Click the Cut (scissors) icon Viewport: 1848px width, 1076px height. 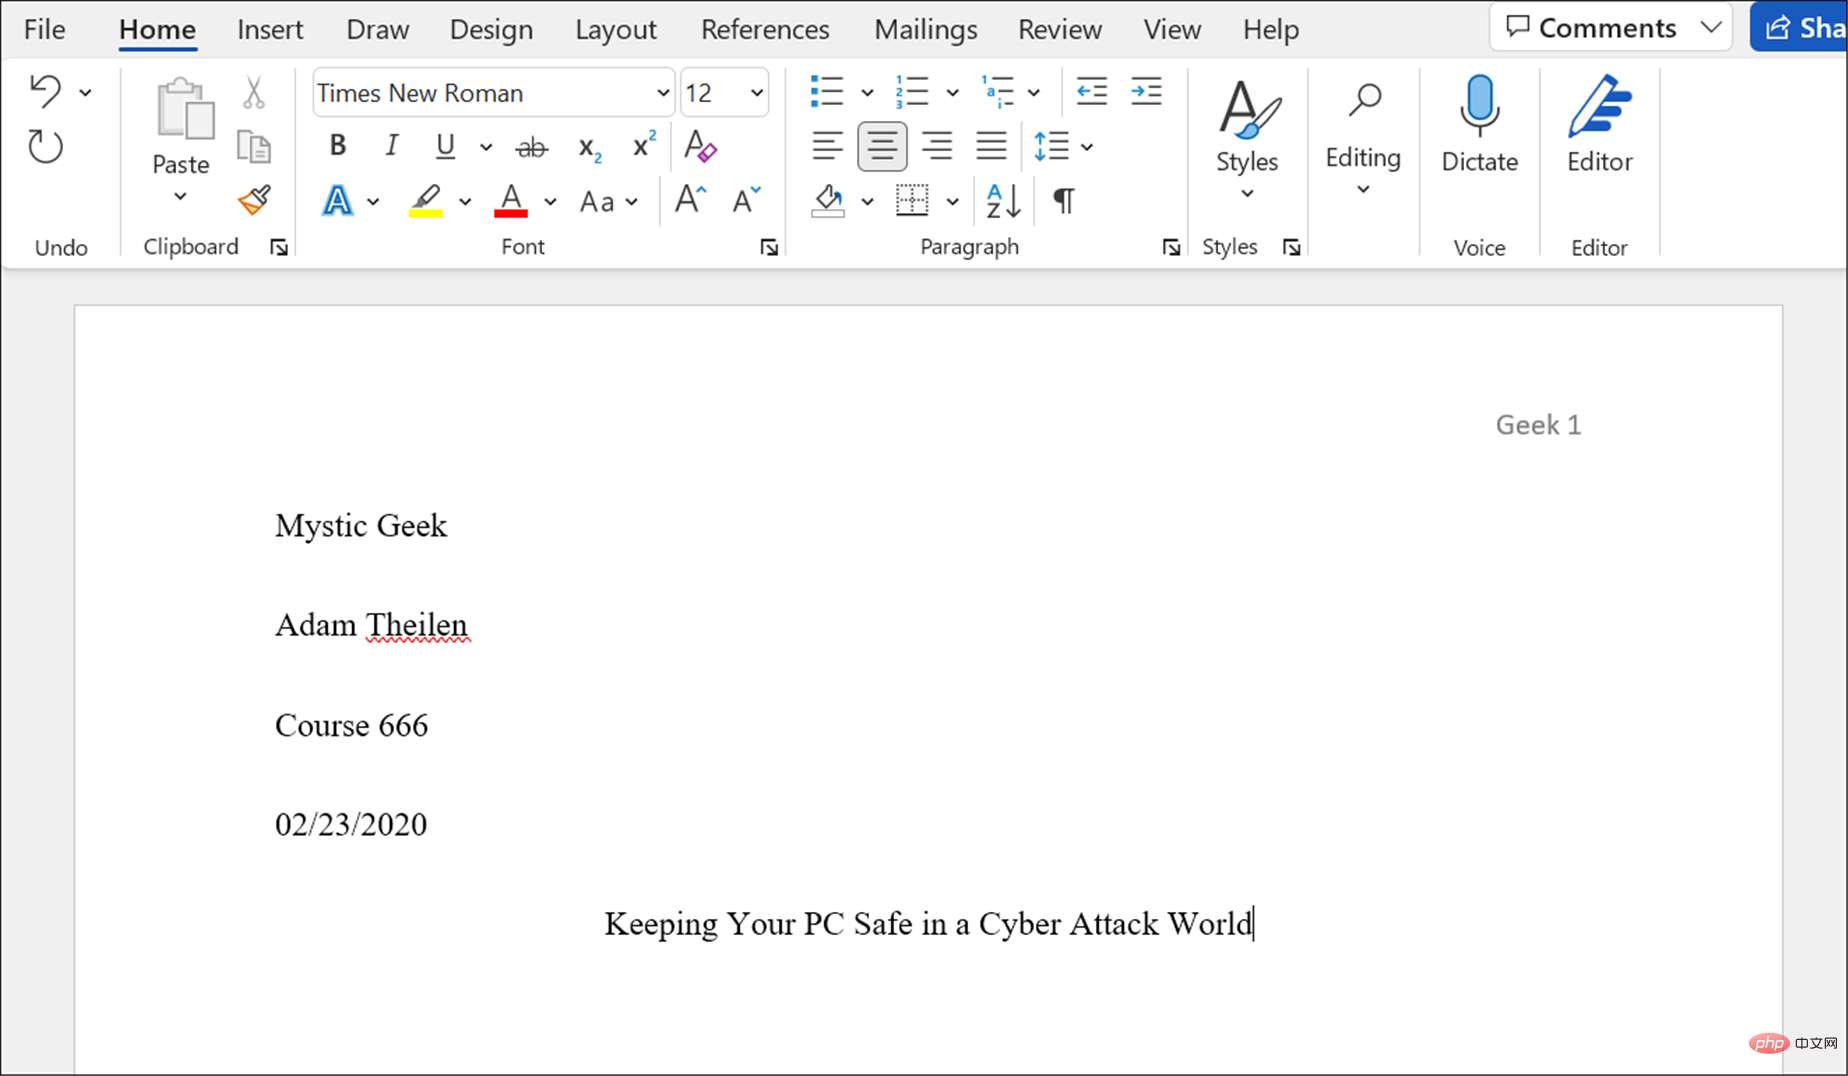[x=254, y=92]
